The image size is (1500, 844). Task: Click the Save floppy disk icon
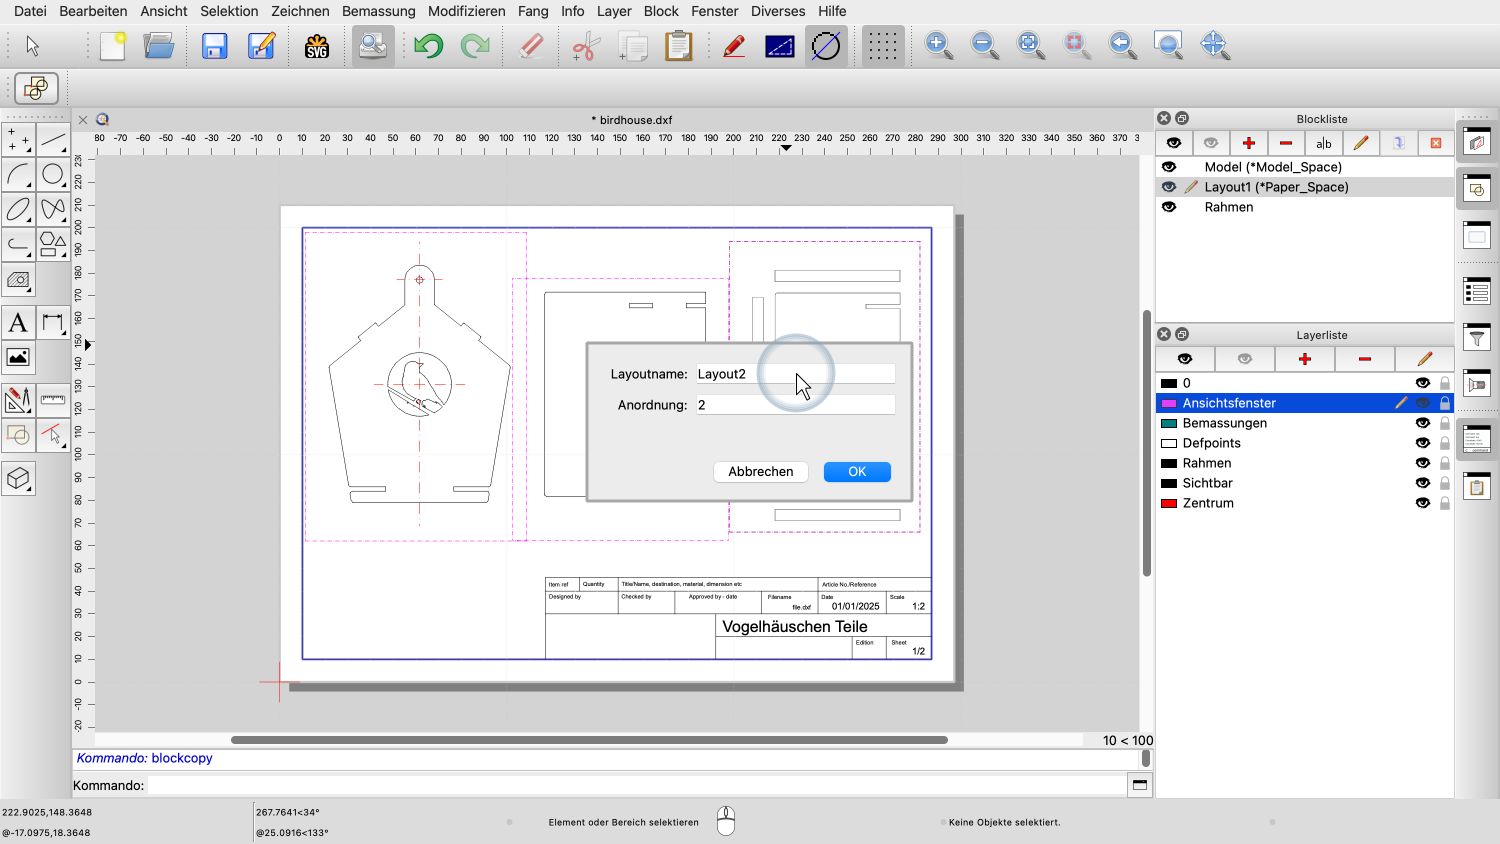pos(215,46)
